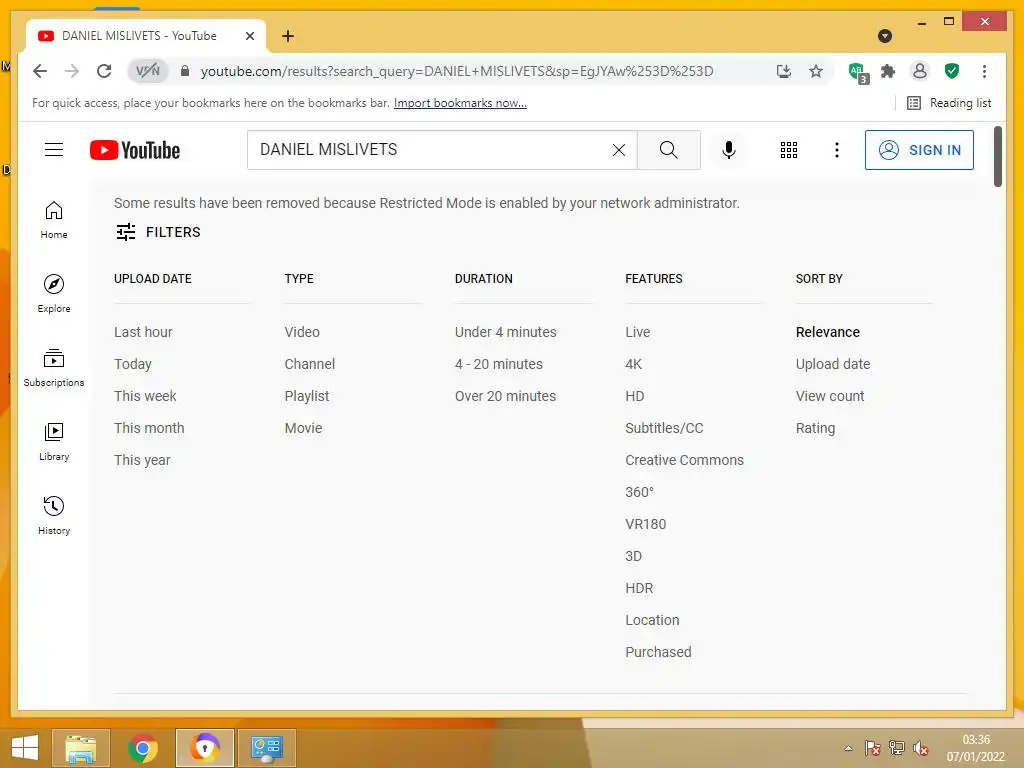Sort results by Rating
Viewport: 1024px width, 768px height.
click(x=815, y=428)
